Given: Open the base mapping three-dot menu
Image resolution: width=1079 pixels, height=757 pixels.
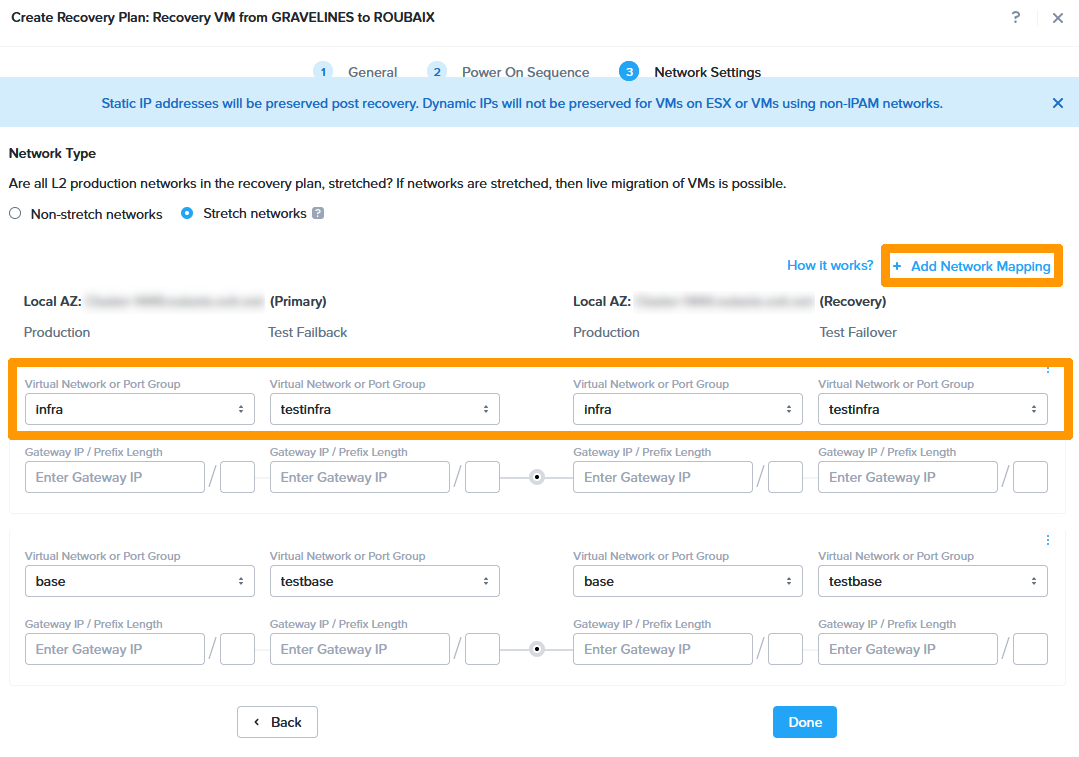Looking at the screenshot, I should click(x=1048, y=540).
